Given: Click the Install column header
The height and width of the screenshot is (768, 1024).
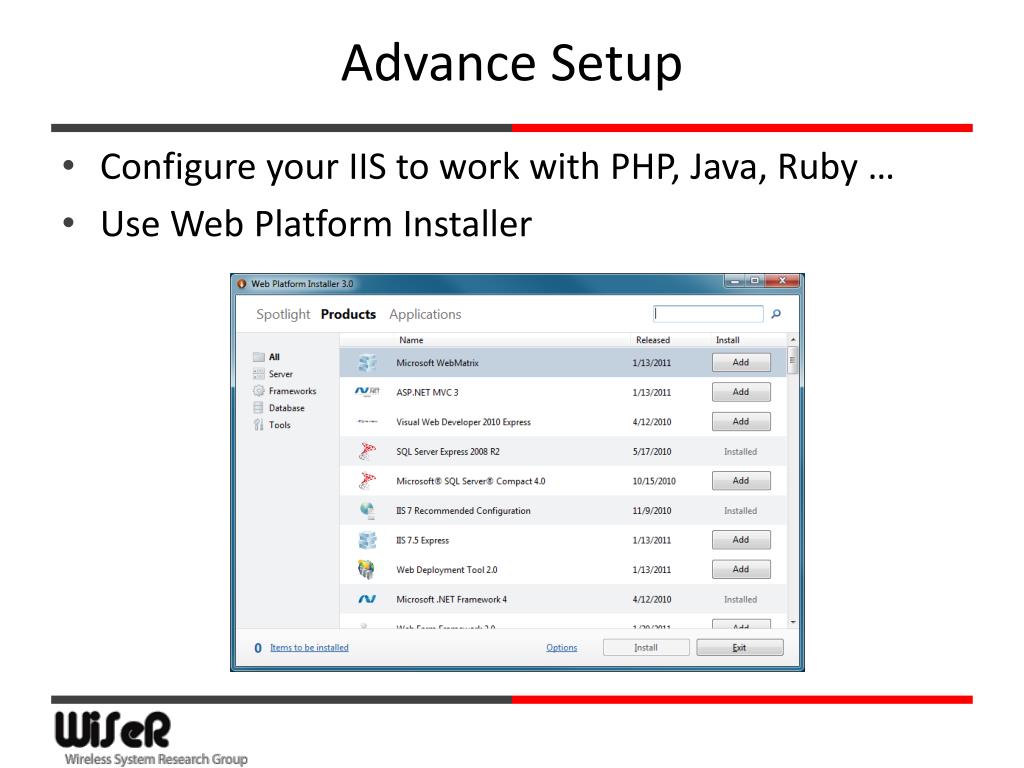Looking at the screenshot, I should click(x=728, y=340).
